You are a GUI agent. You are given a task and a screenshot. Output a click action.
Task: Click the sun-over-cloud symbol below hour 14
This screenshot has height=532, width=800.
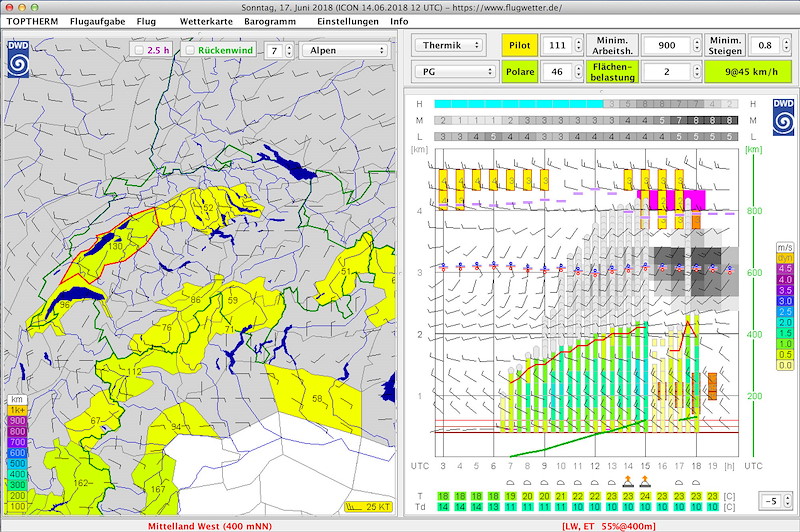pos(628,480)
